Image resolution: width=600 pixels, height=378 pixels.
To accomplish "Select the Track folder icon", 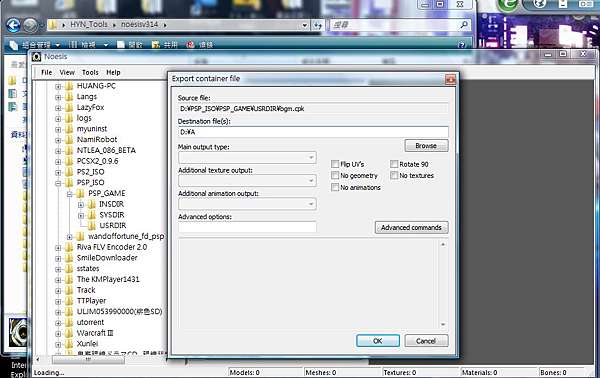I will pos(69,290).
